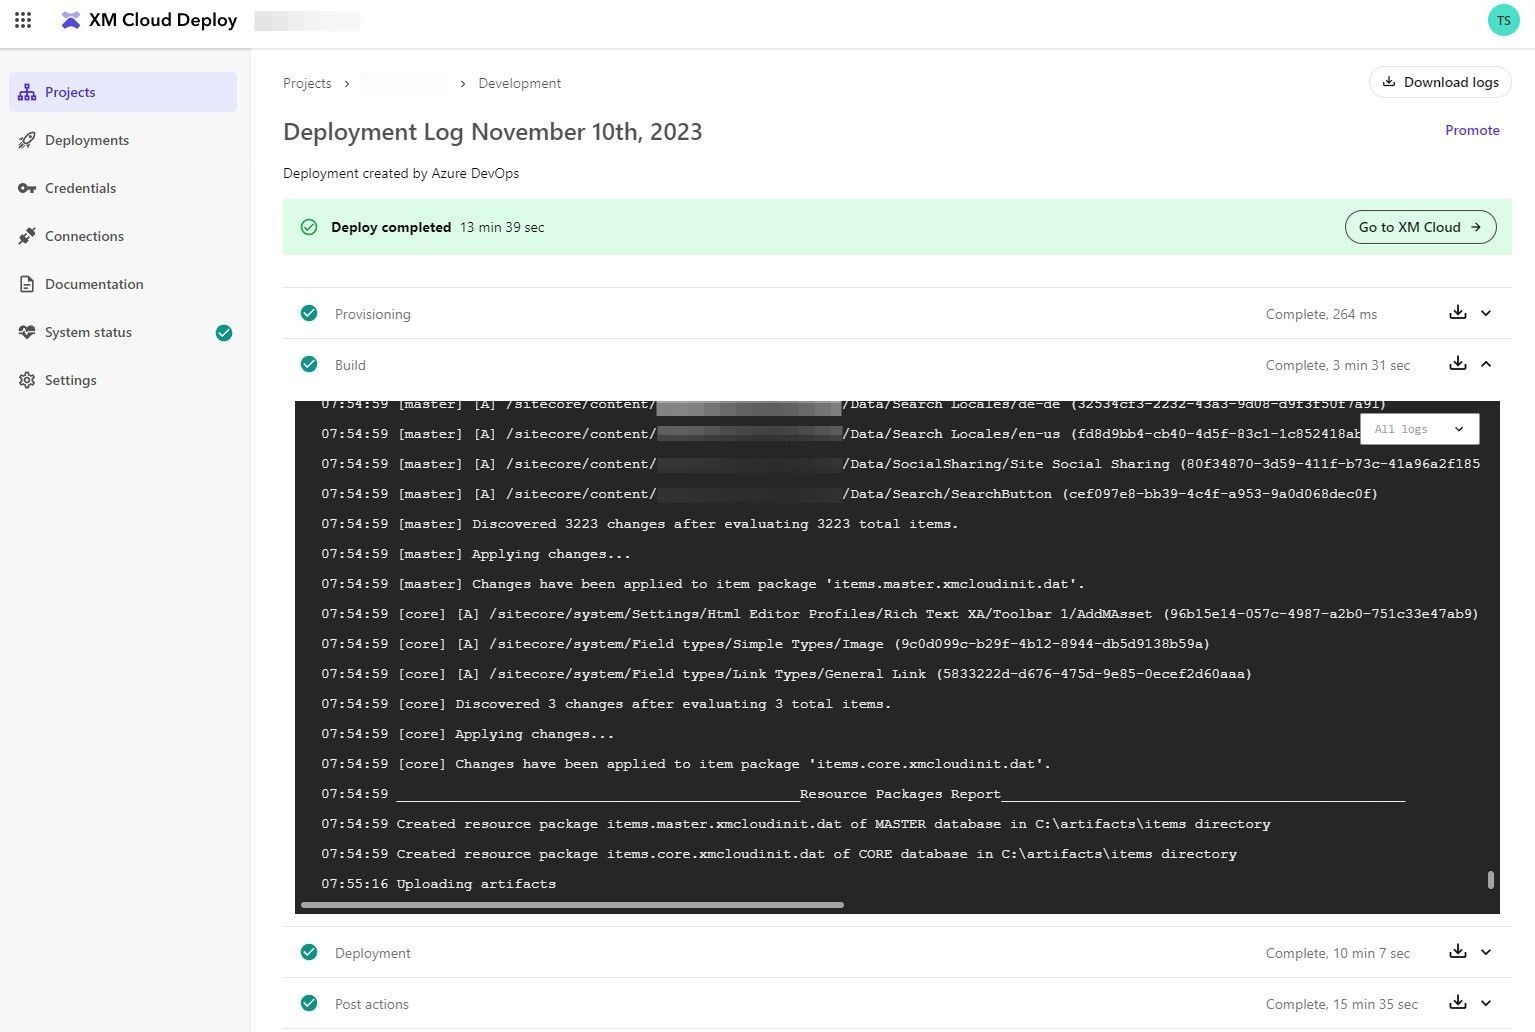
Task: Go to Deployments in the sidebar
Action: 123,140
